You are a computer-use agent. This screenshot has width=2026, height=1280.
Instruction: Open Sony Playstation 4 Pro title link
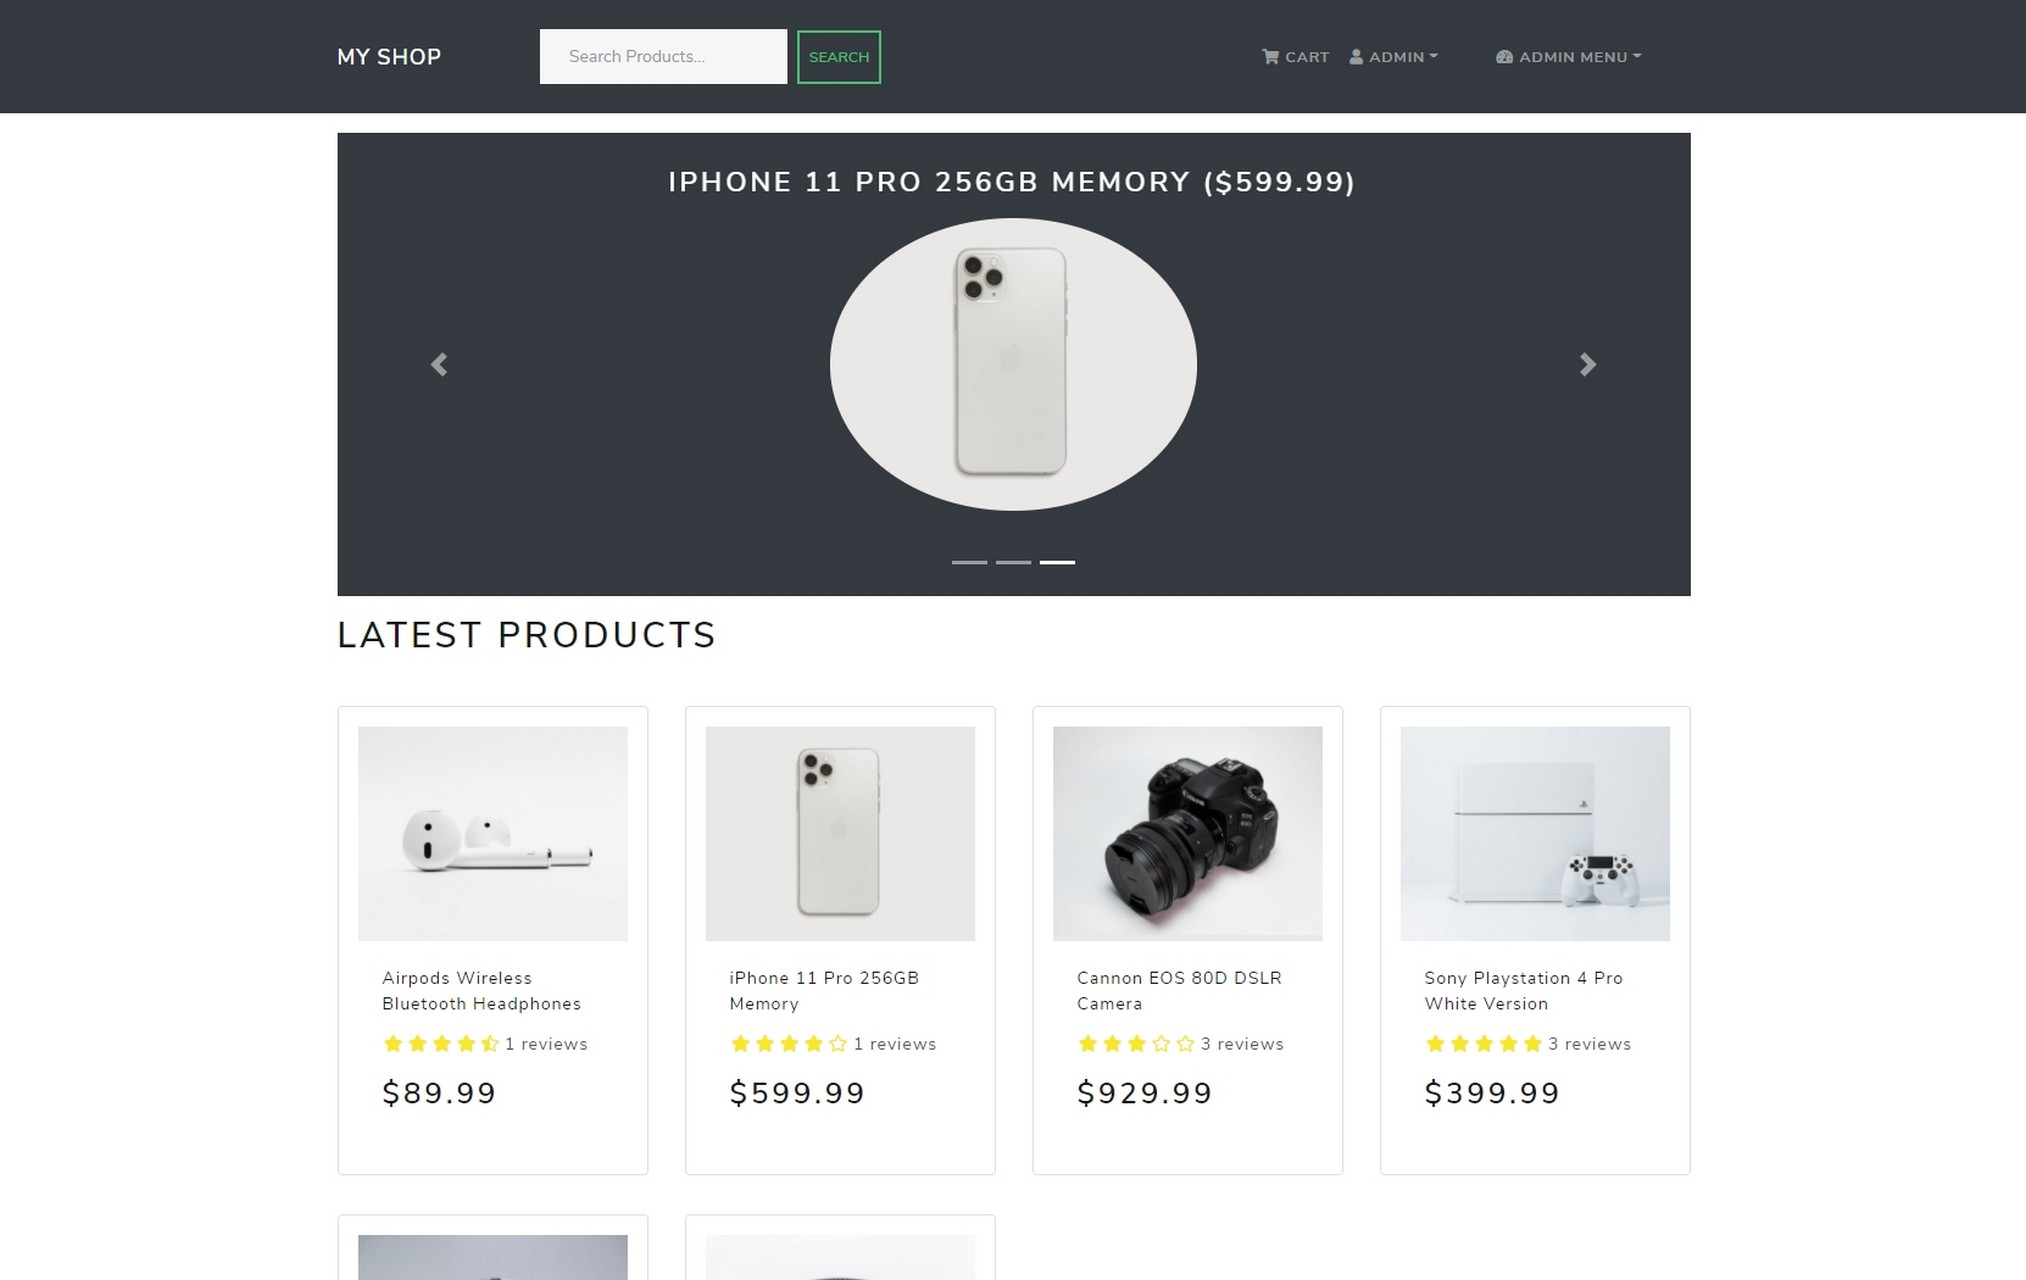pos(1523,991)
